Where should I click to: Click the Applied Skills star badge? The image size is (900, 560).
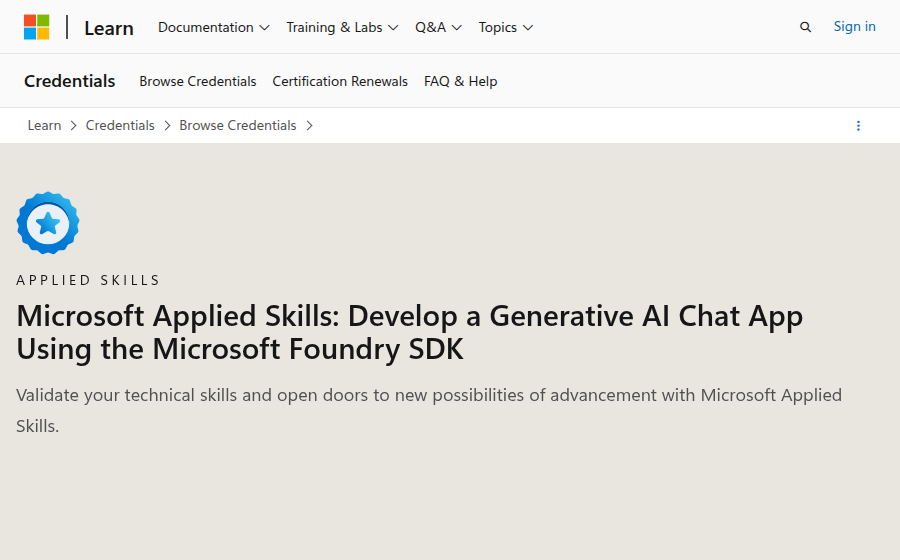pos(48,223)
